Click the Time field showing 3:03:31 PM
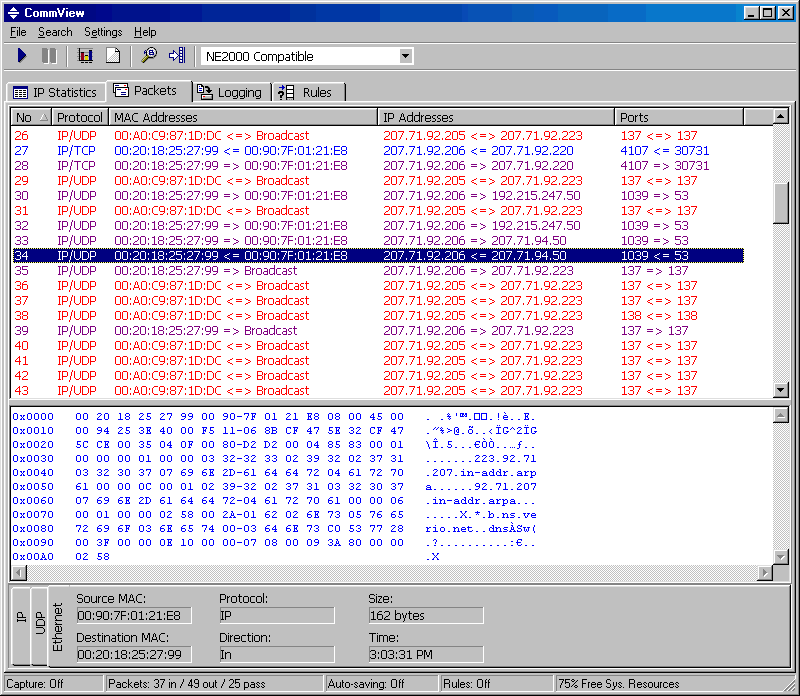The width and height of the screenshot is (800, 696). pyautogui.click(x=426, y=654)
